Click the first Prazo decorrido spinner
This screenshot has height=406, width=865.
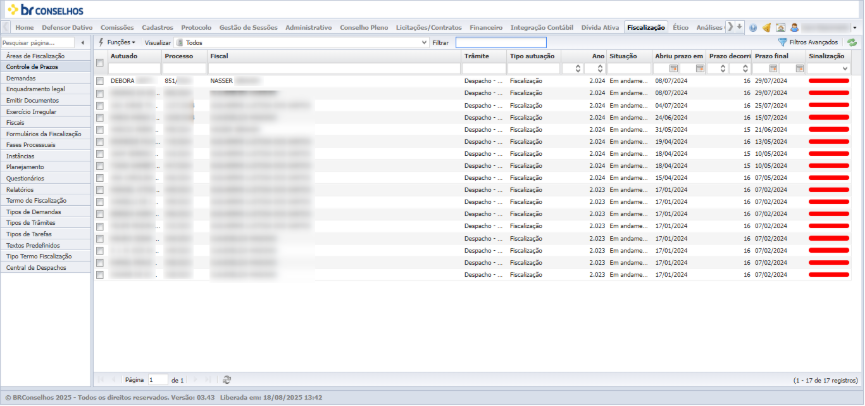[723, 68]
